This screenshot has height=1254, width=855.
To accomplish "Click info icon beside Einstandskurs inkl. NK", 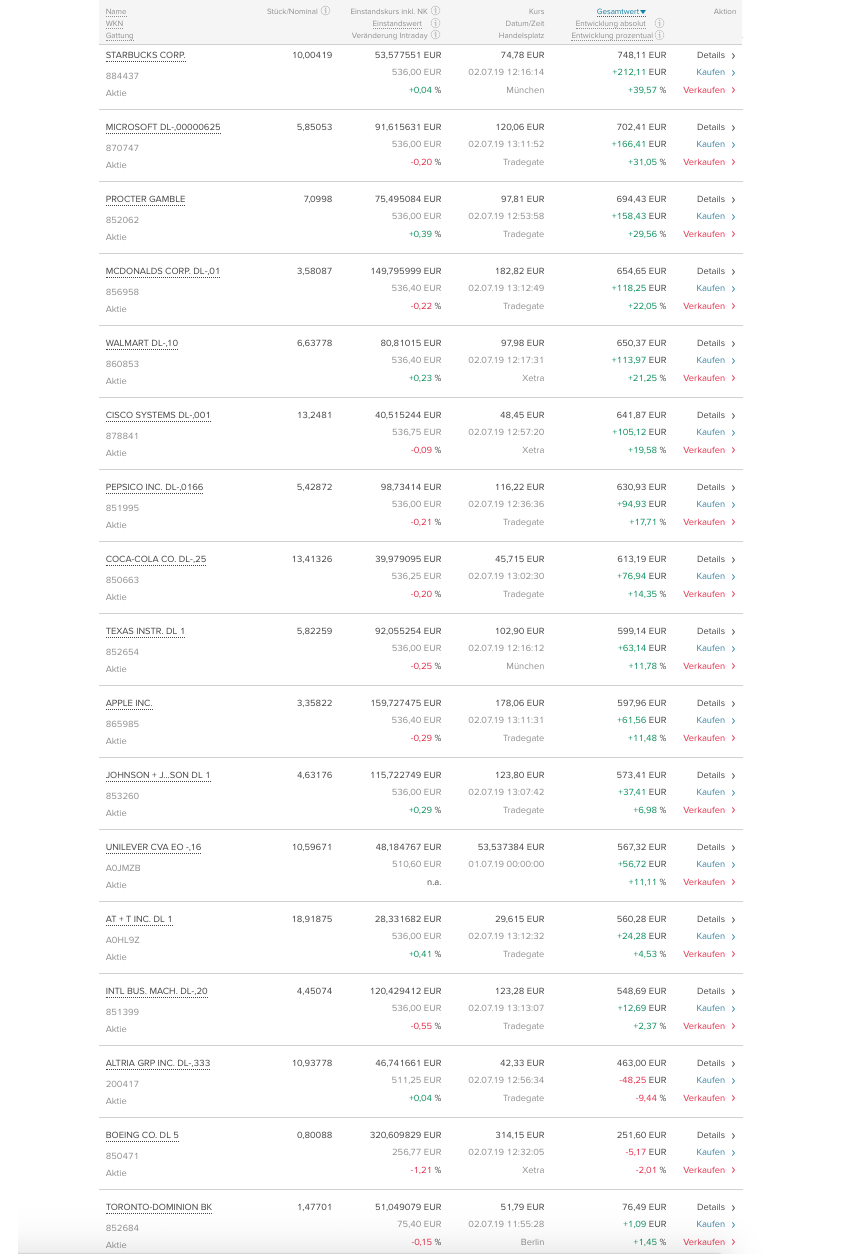I will (436, 11).
